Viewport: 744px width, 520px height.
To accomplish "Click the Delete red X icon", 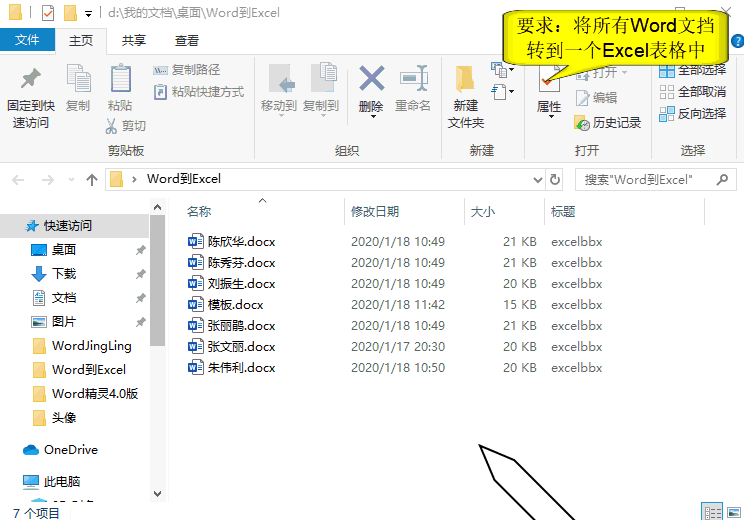I will coord(371,79).
